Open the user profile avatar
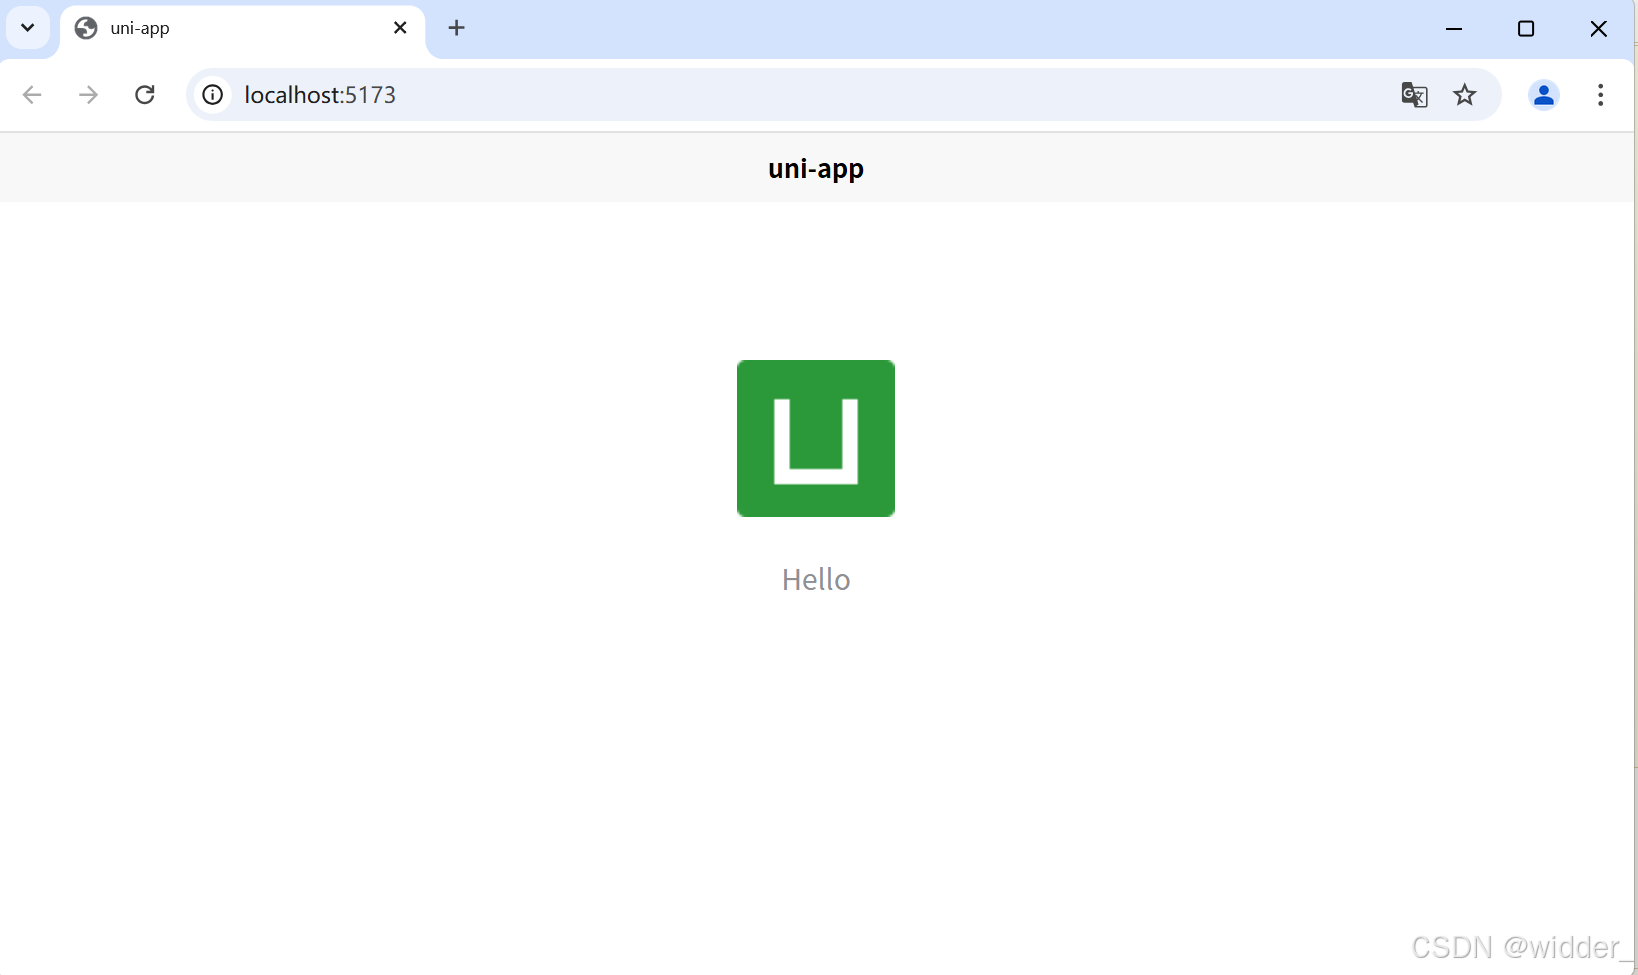 tap(1544, 95)
